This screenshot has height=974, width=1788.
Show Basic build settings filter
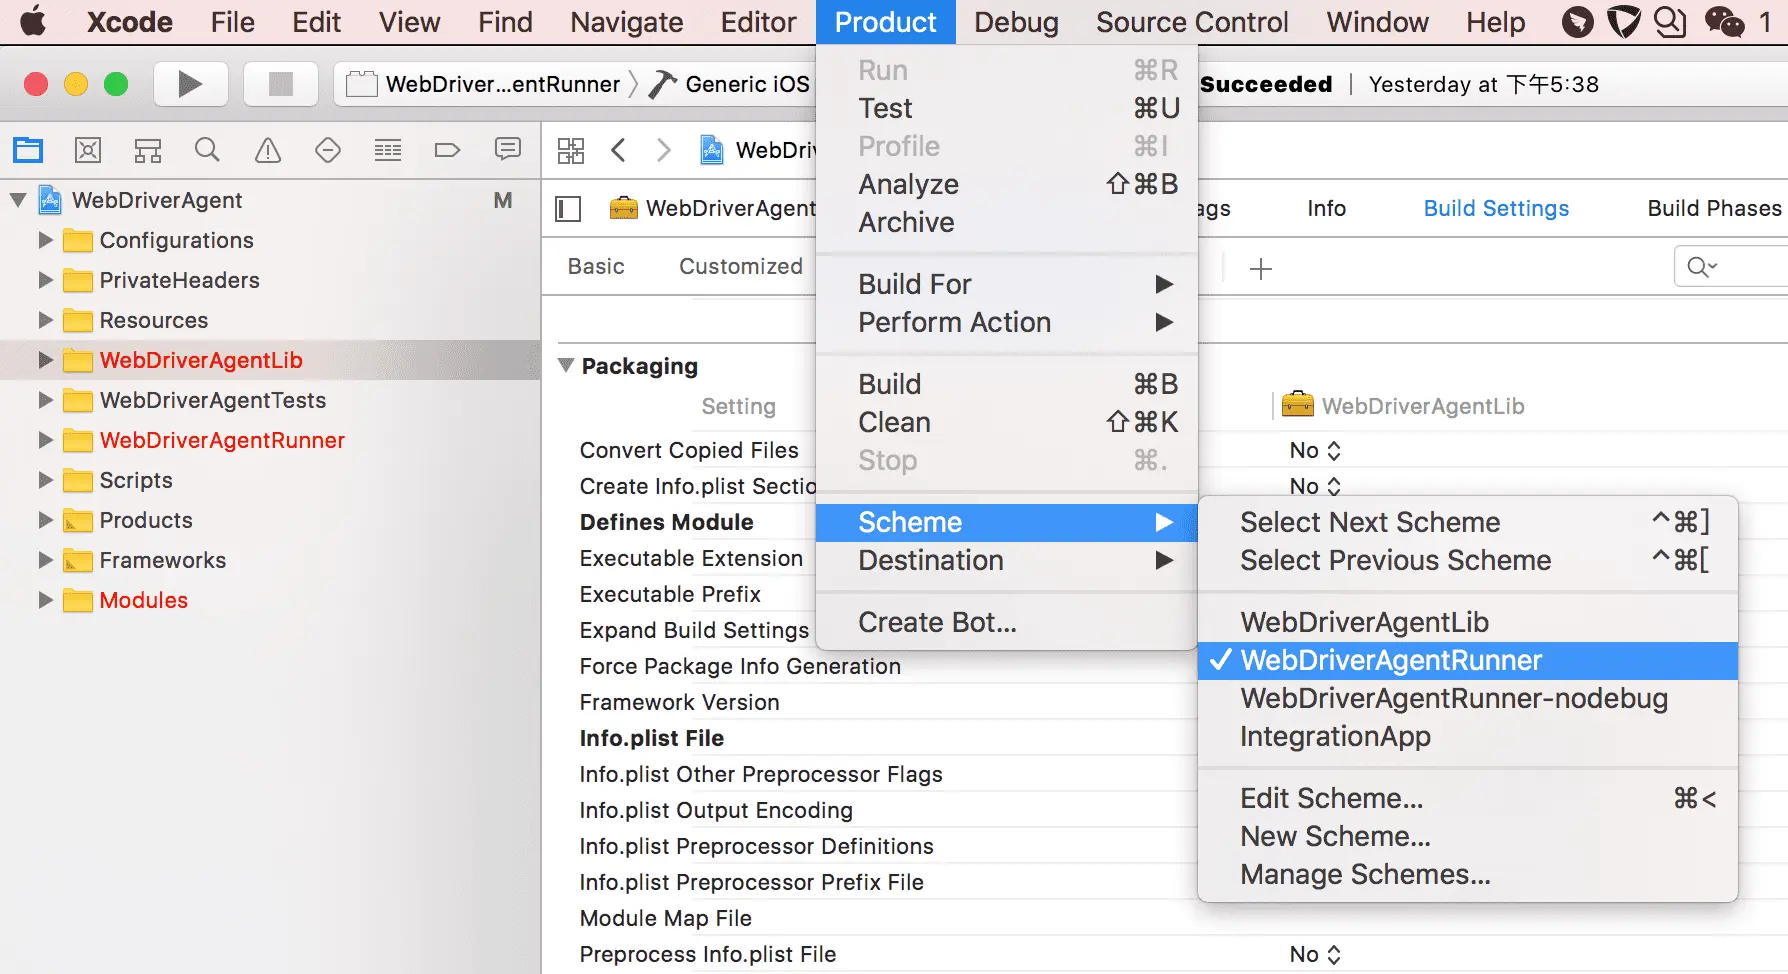pos(596,266)
